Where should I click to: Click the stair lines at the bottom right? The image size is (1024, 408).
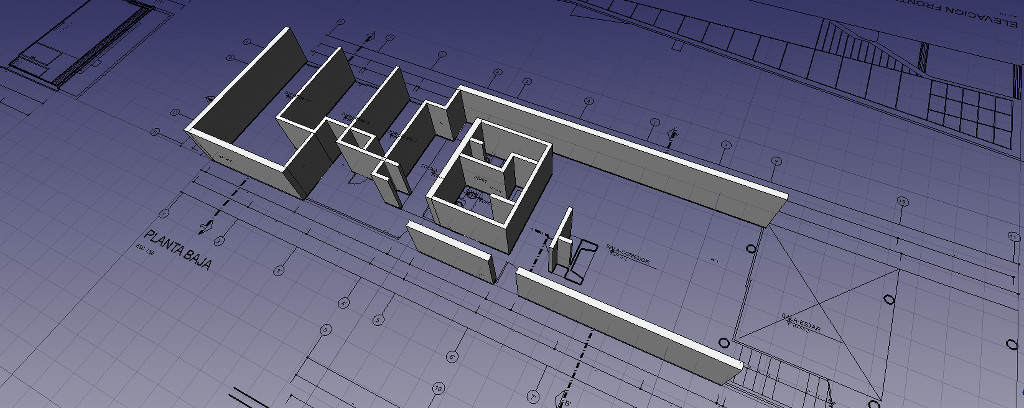(784, 375)
